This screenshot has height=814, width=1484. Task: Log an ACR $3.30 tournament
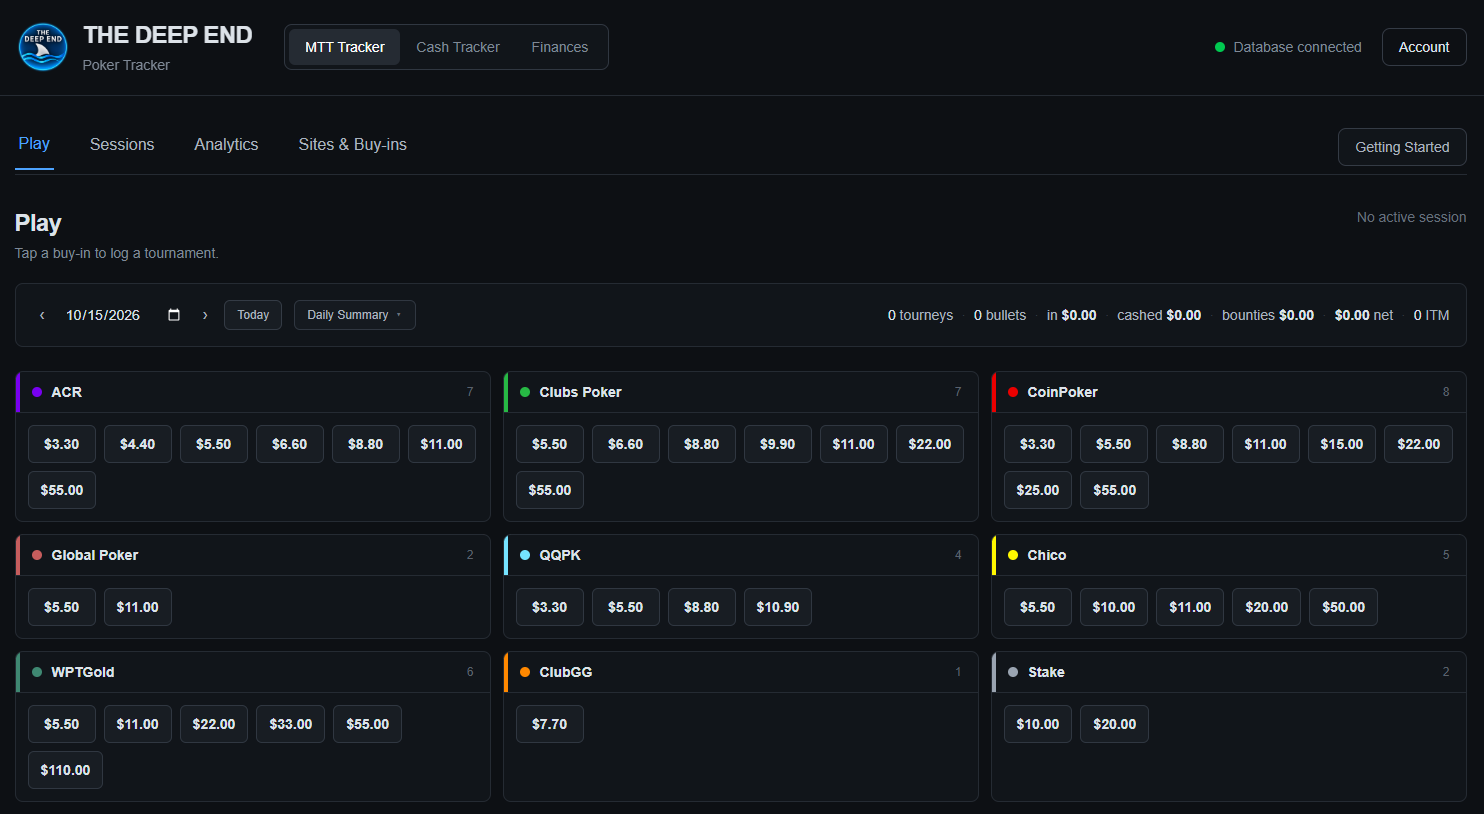pyautogui.click(x=62, y=444)
